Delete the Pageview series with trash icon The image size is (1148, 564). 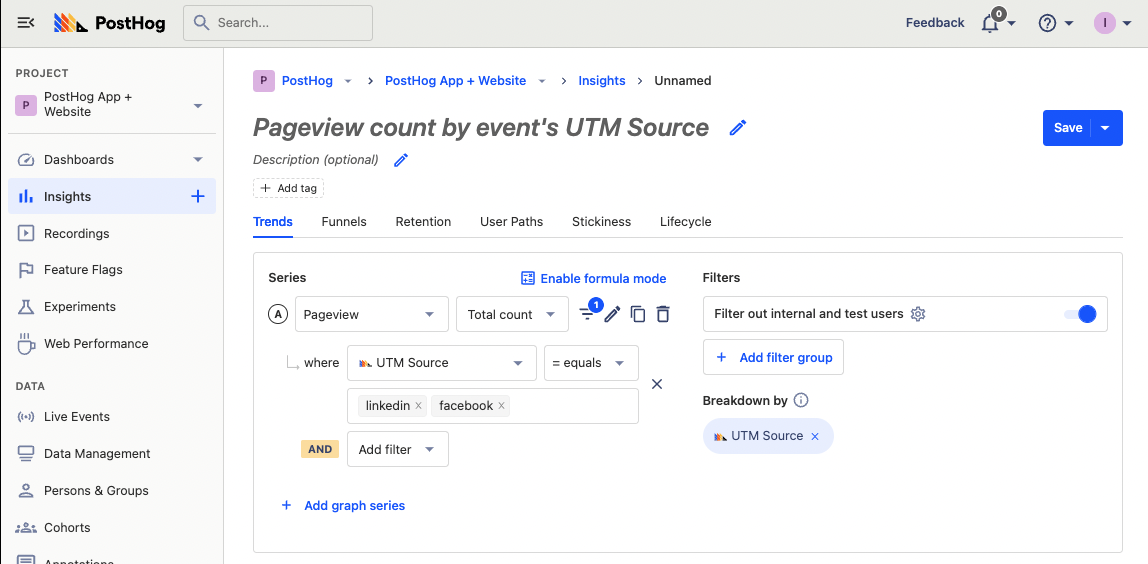click(662, 314)
